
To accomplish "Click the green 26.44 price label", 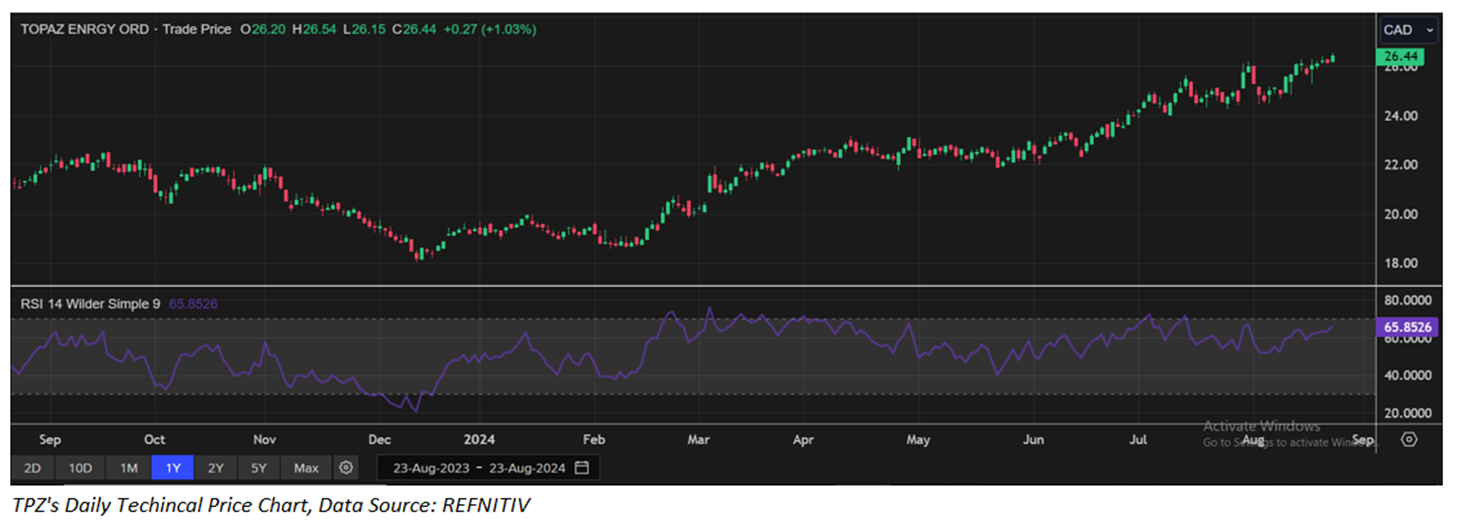I will pyautogui.click(x=1398, y=57).
